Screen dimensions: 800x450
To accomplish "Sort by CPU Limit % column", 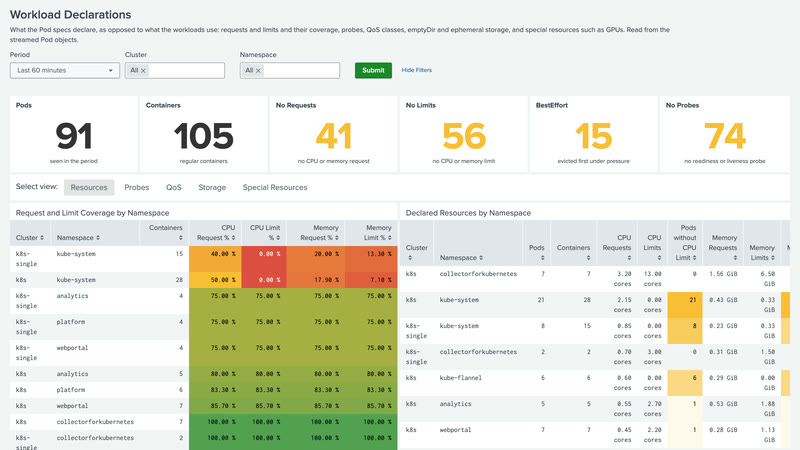I will tap(264, 233).
